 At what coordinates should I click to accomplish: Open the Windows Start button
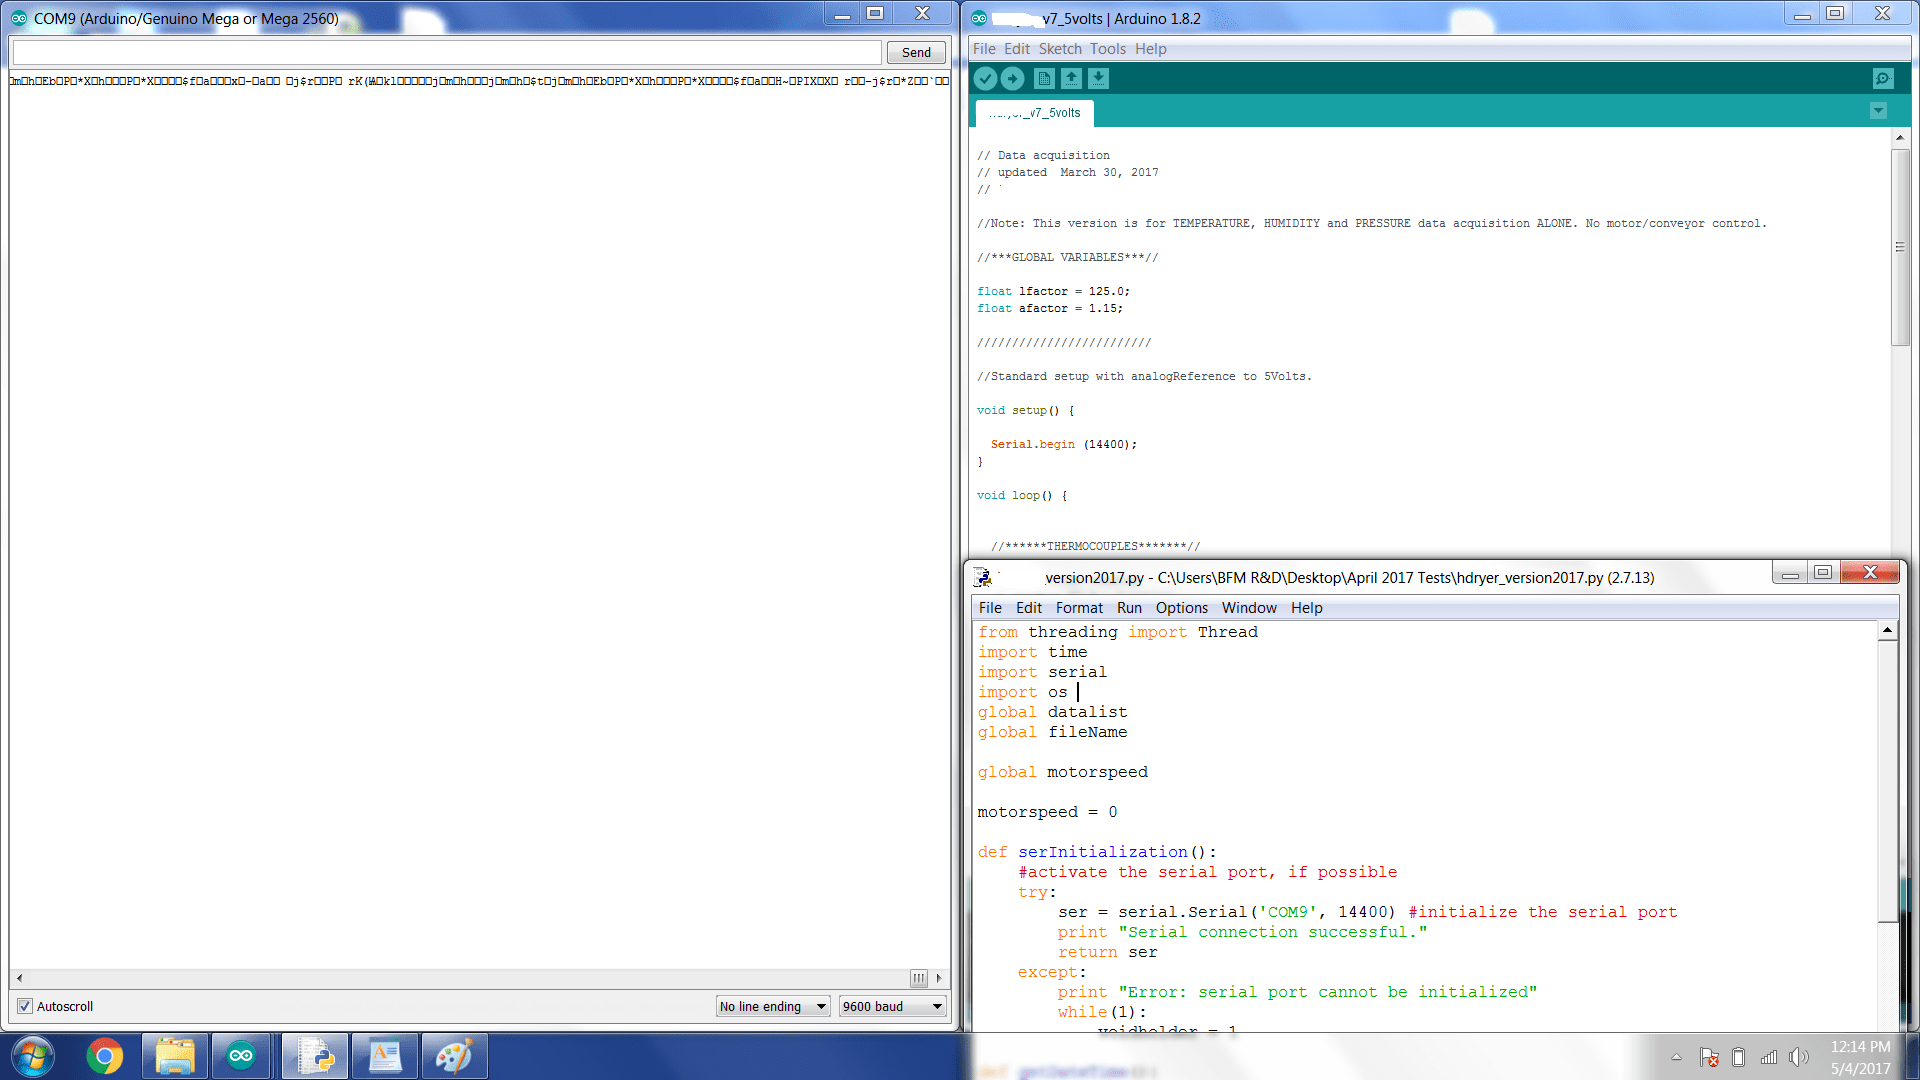click(x=32, y=1056)
